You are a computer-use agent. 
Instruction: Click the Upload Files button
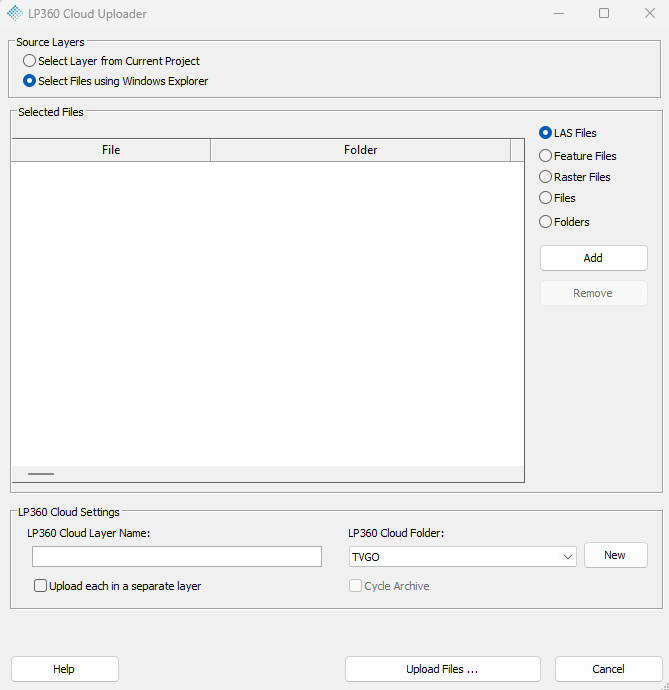coord(443,669)
